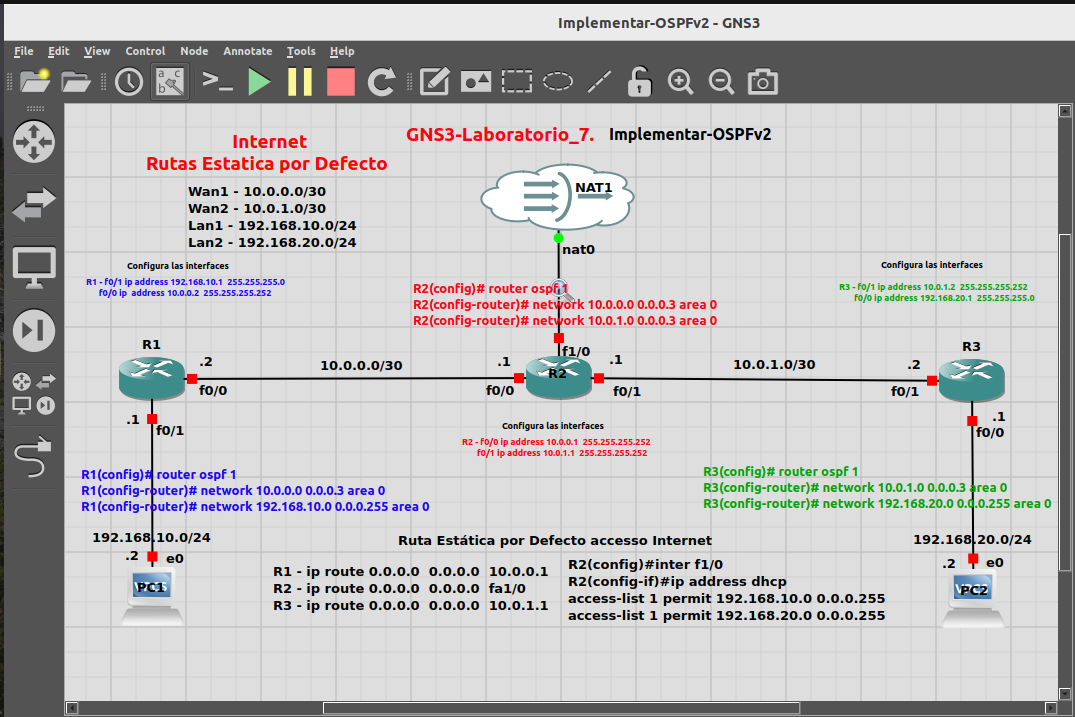This screenshot has height=717, width=1075.
Task: Click the horizontal scrollbar thumb
Action: tap(561, 707)
